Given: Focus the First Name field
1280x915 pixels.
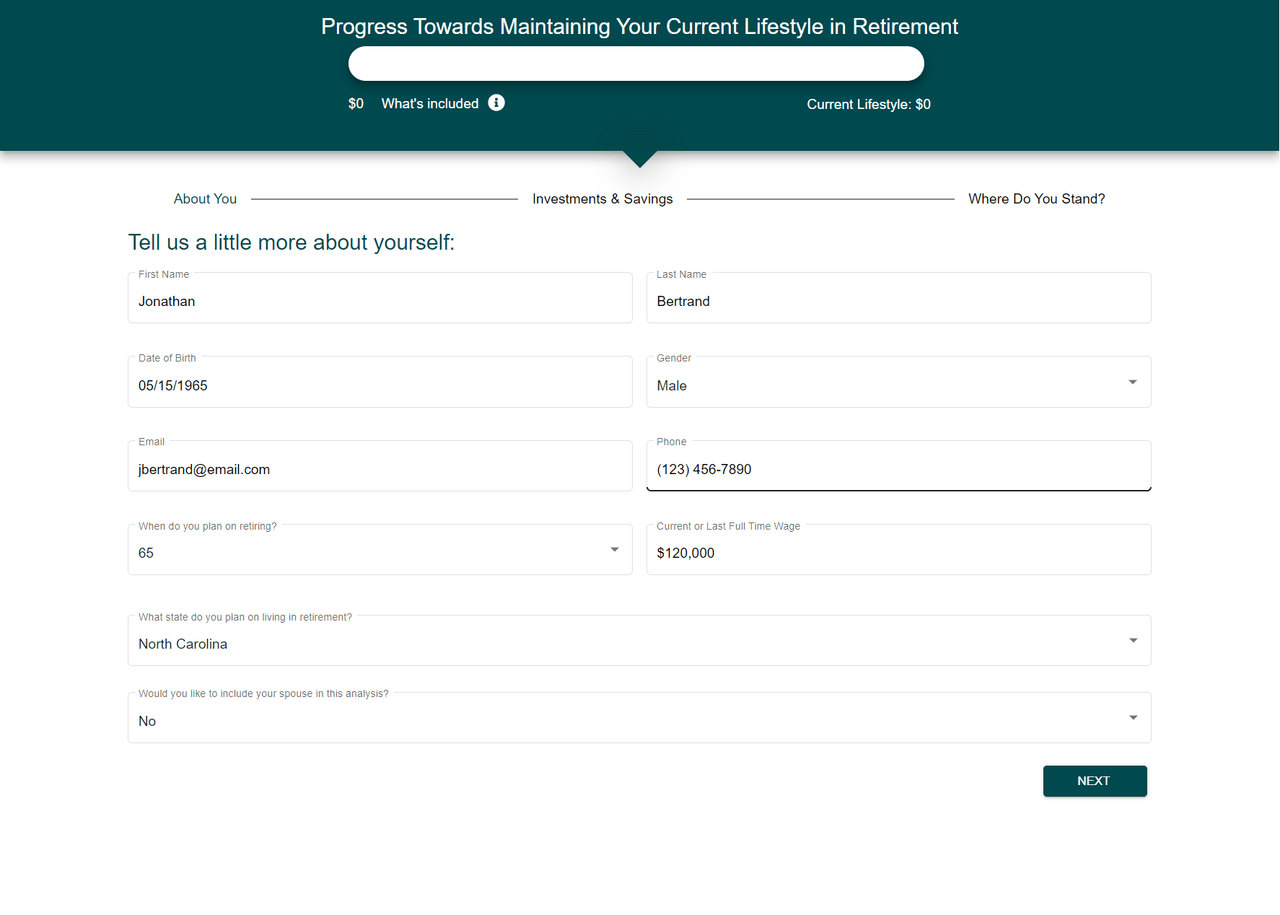Looking at the screenshot, I should tap(380, 298).
